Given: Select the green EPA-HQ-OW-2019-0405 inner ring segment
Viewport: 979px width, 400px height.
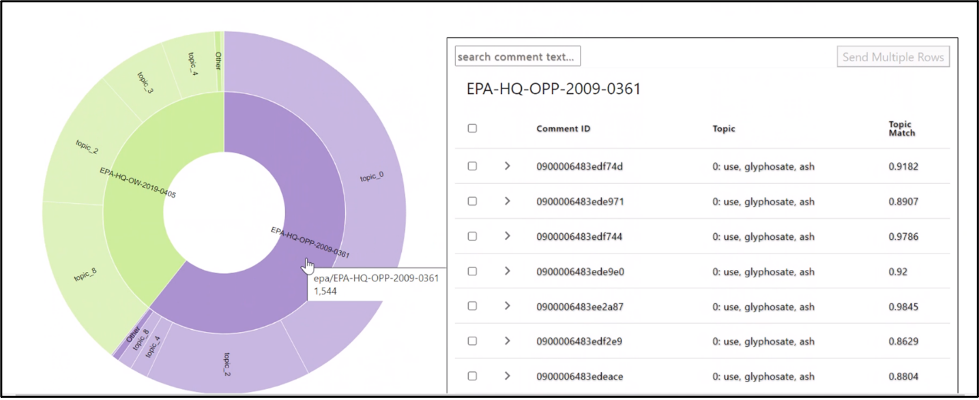Looking at the screenshot, I should [x=136, y=182].
